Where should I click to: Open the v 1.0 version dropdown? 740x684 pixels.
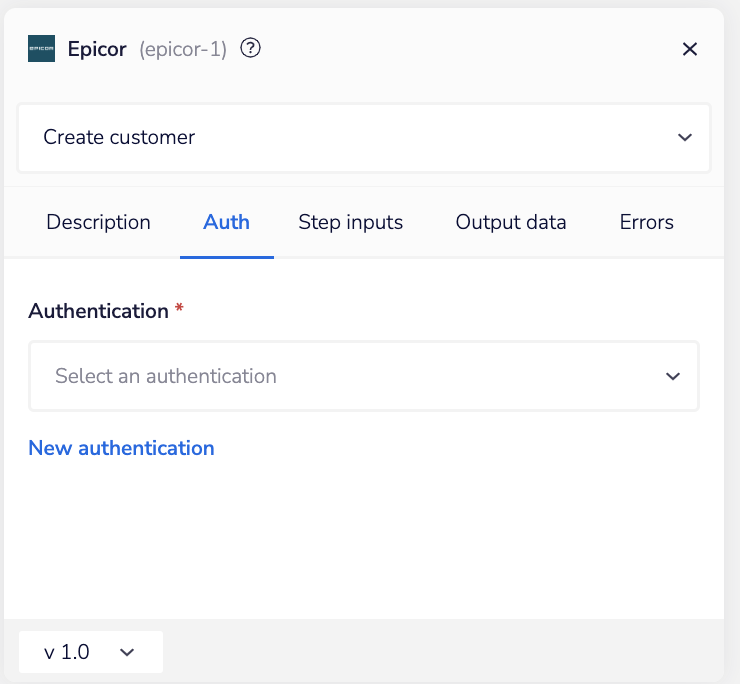point(89,652)
